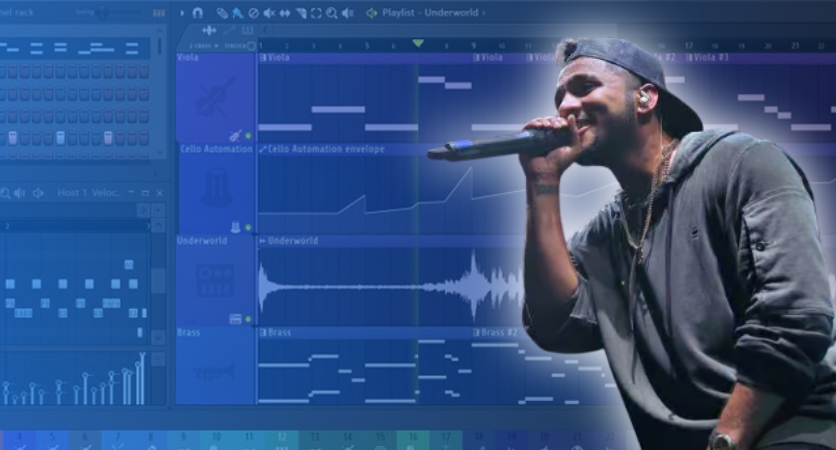Select the Draw pencil tool
836x450 pixels.
tap(222, 13)
